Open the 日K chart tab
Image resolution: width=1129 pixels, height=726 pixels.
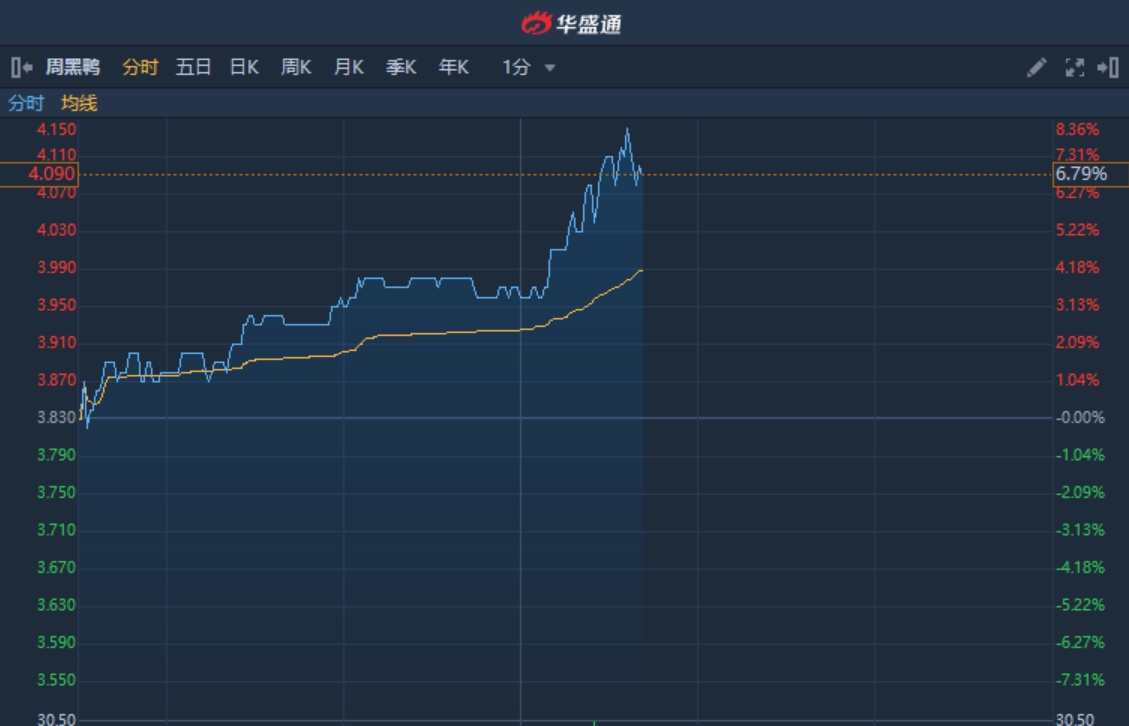[x=244, y=67]
